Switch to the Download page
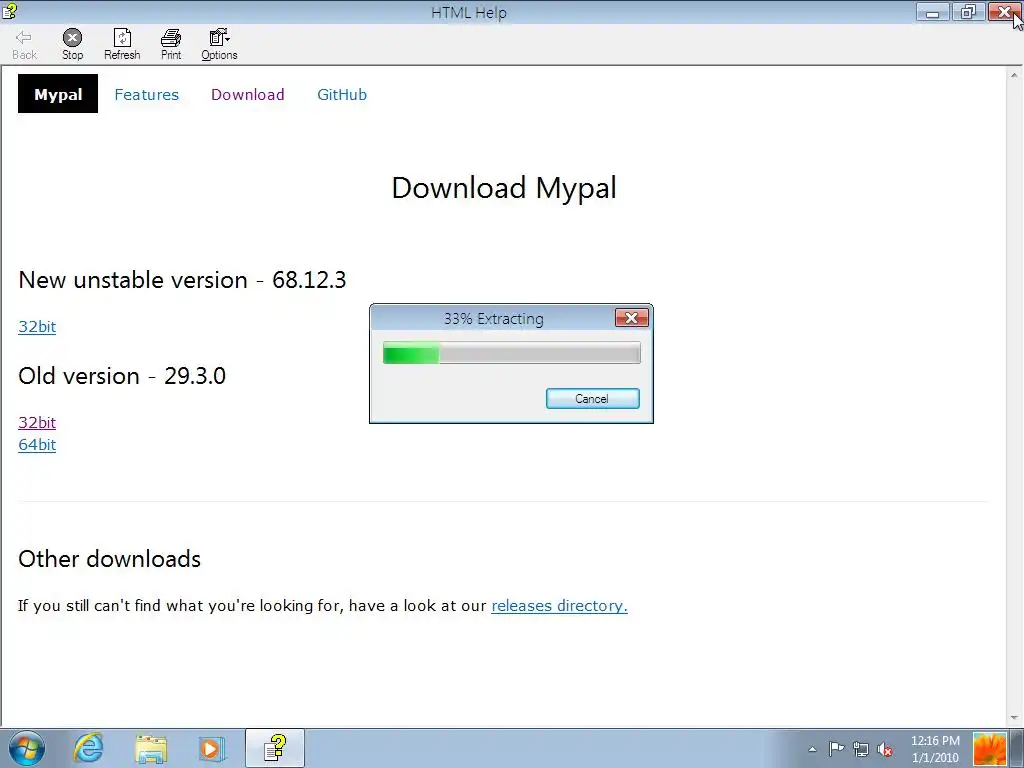 (248, 95)
